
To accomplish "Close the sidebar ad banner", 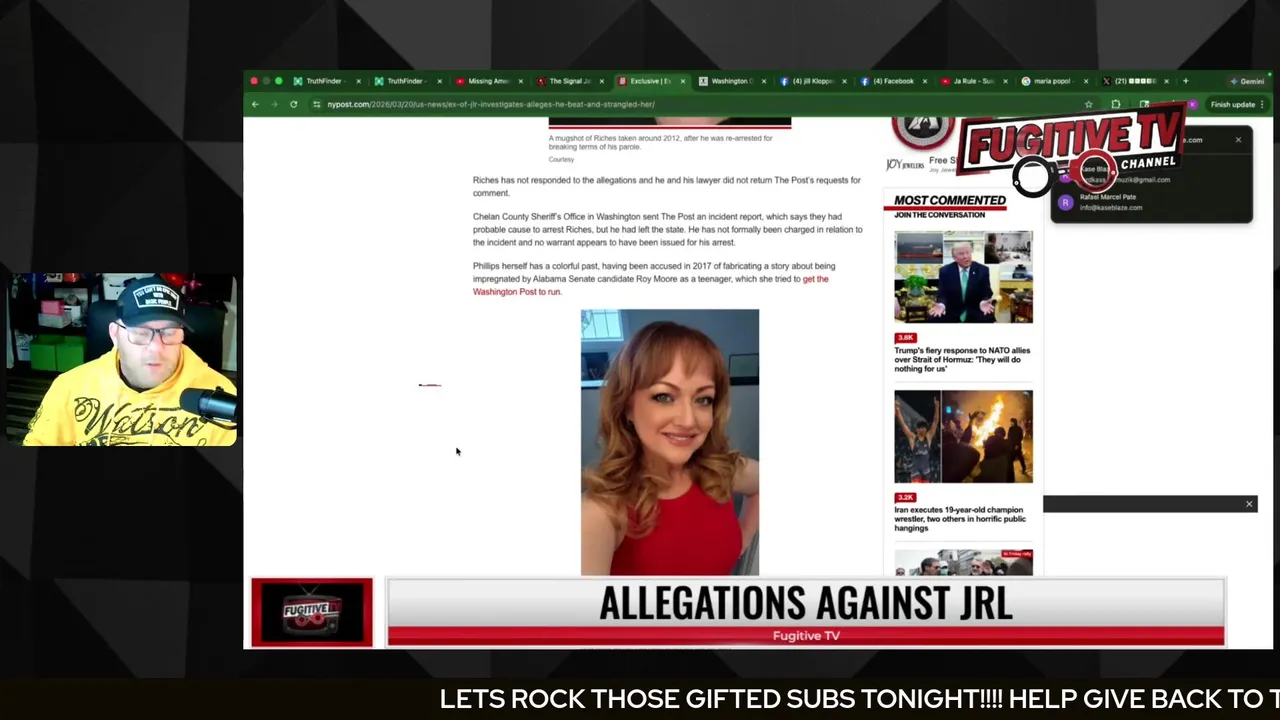I will (x=1249, y=504).
